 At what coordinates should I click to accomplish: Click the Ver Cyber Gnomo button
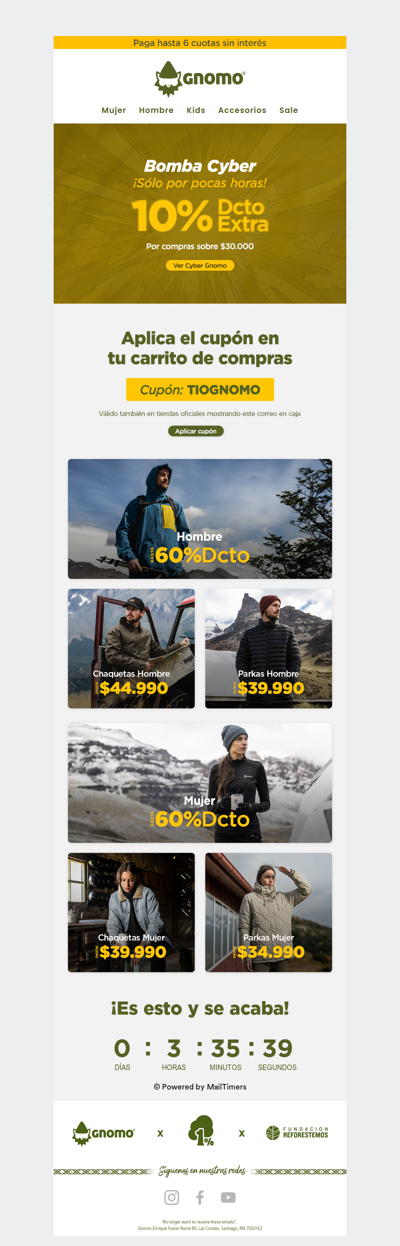click(x=200, y=266)
